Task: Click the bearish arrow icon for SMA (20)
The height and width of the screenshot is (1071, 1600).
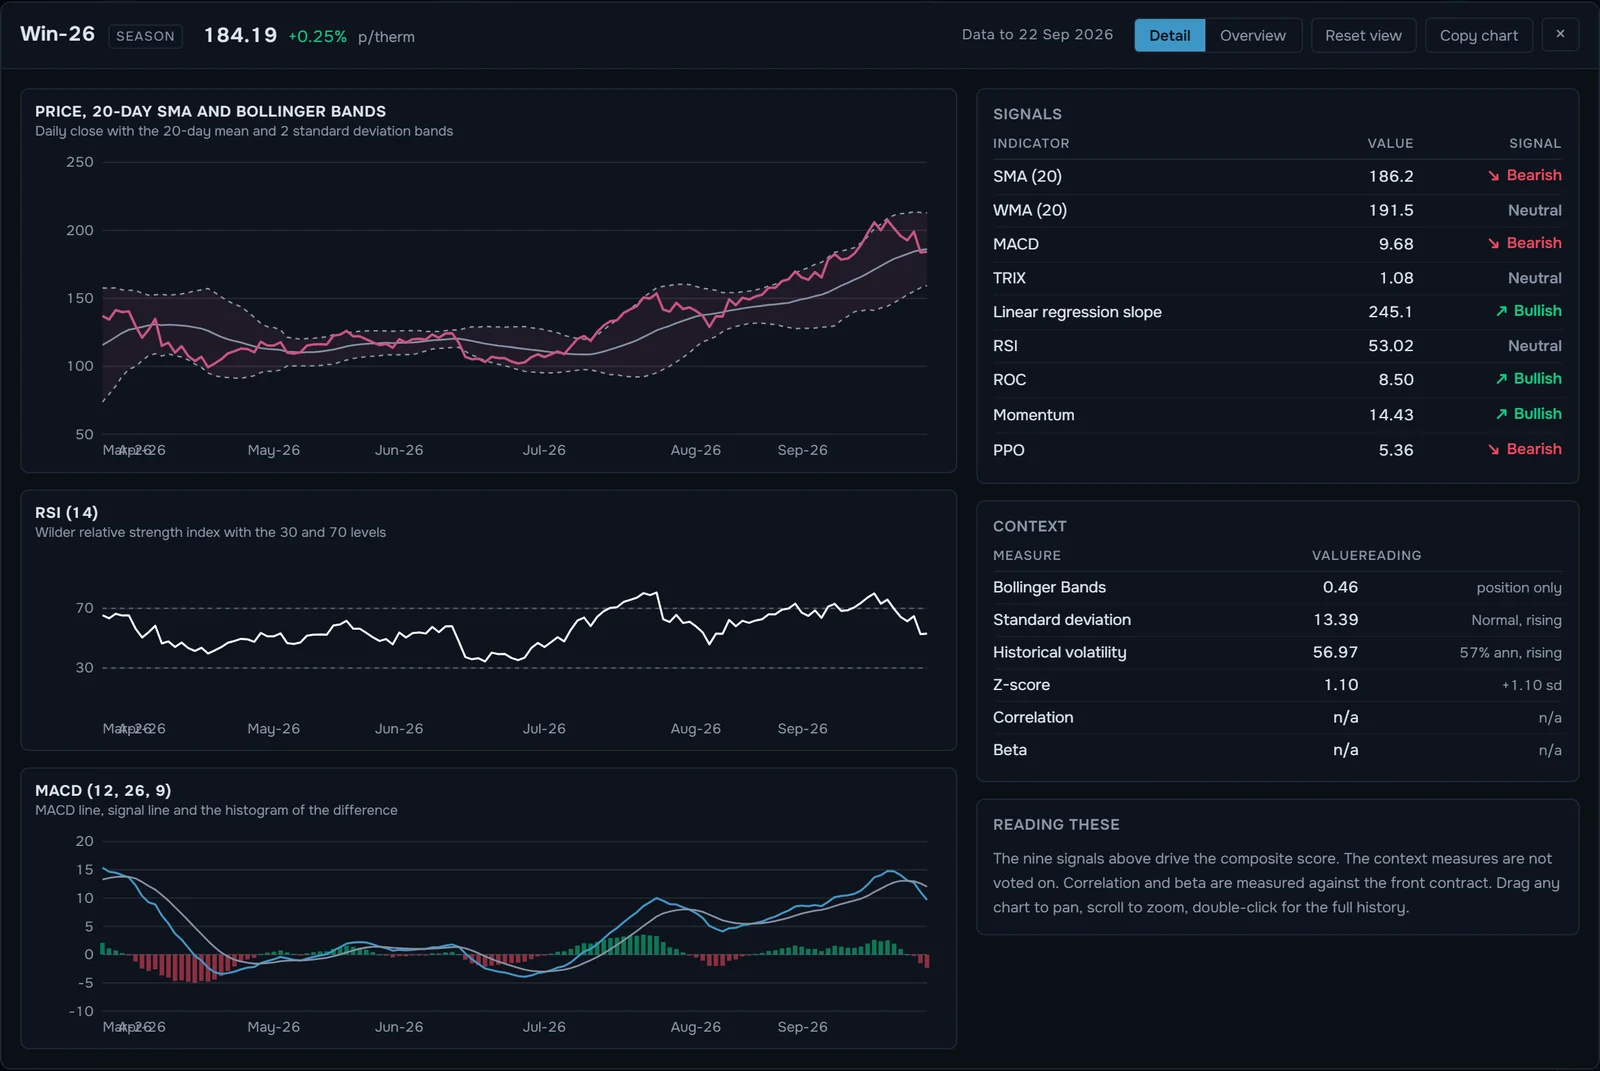Action: pyautogui.click(x=1493, y=176)
